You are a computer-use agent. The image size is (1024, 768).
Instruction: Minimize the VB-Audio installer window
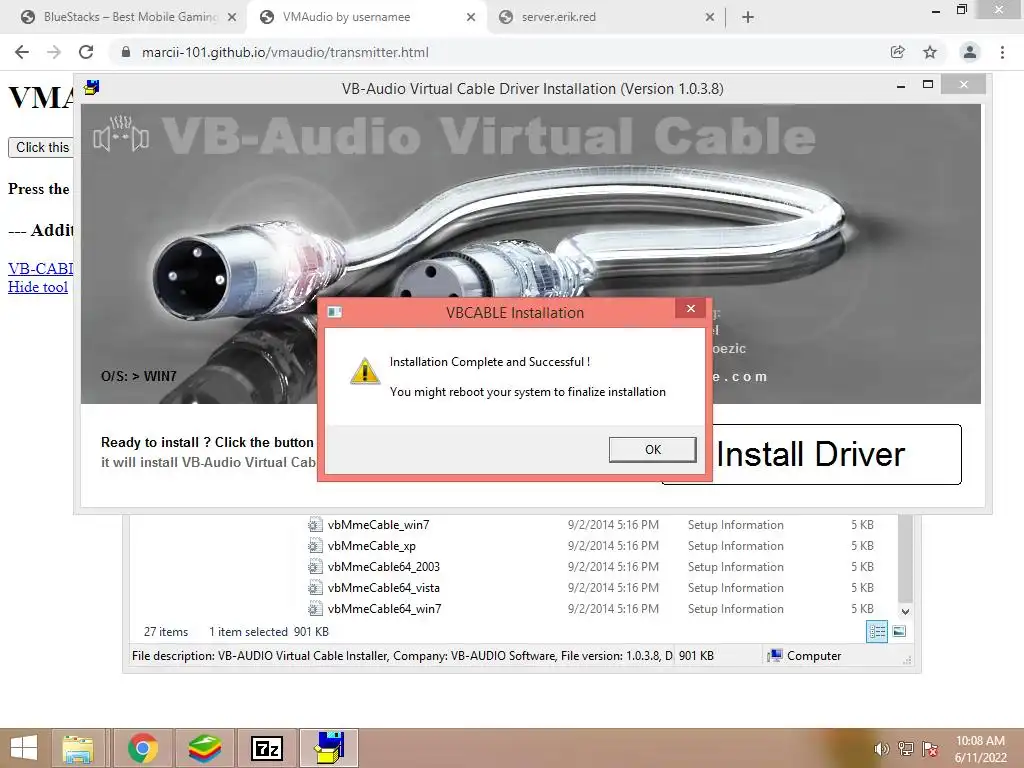901,85
